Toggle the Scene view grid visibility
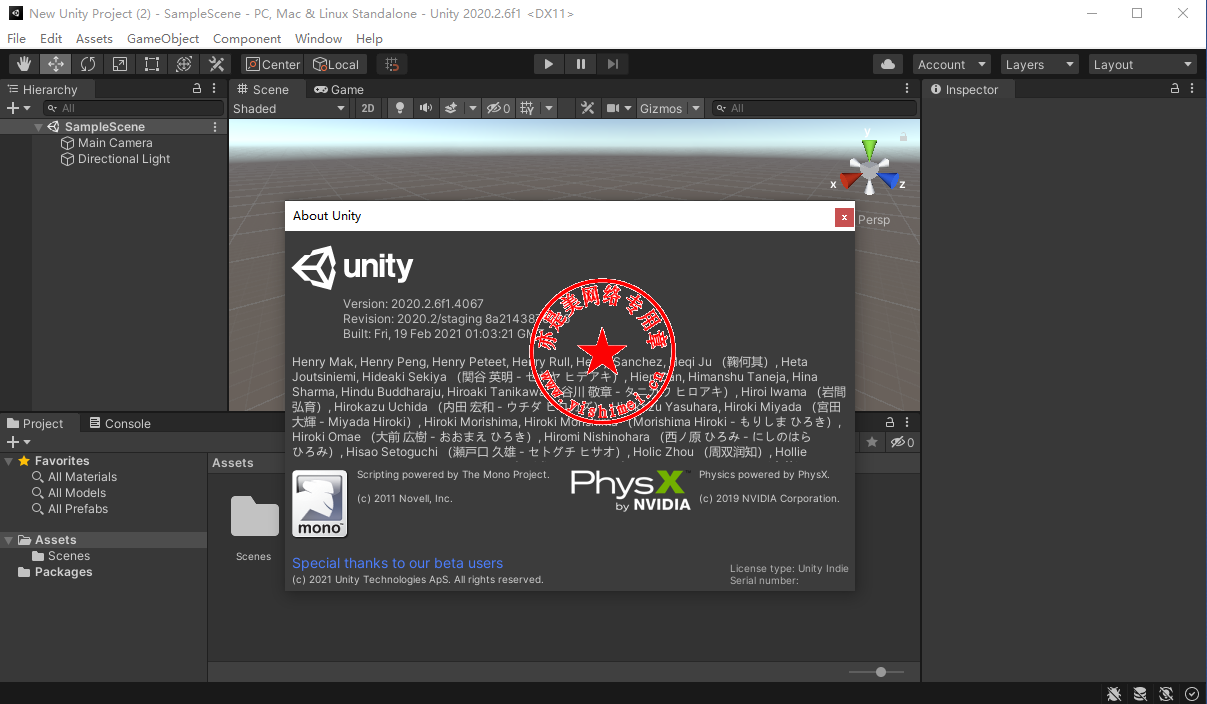Image resolution: width=1207 pixels, height=704 pixels. pos(527,108)
